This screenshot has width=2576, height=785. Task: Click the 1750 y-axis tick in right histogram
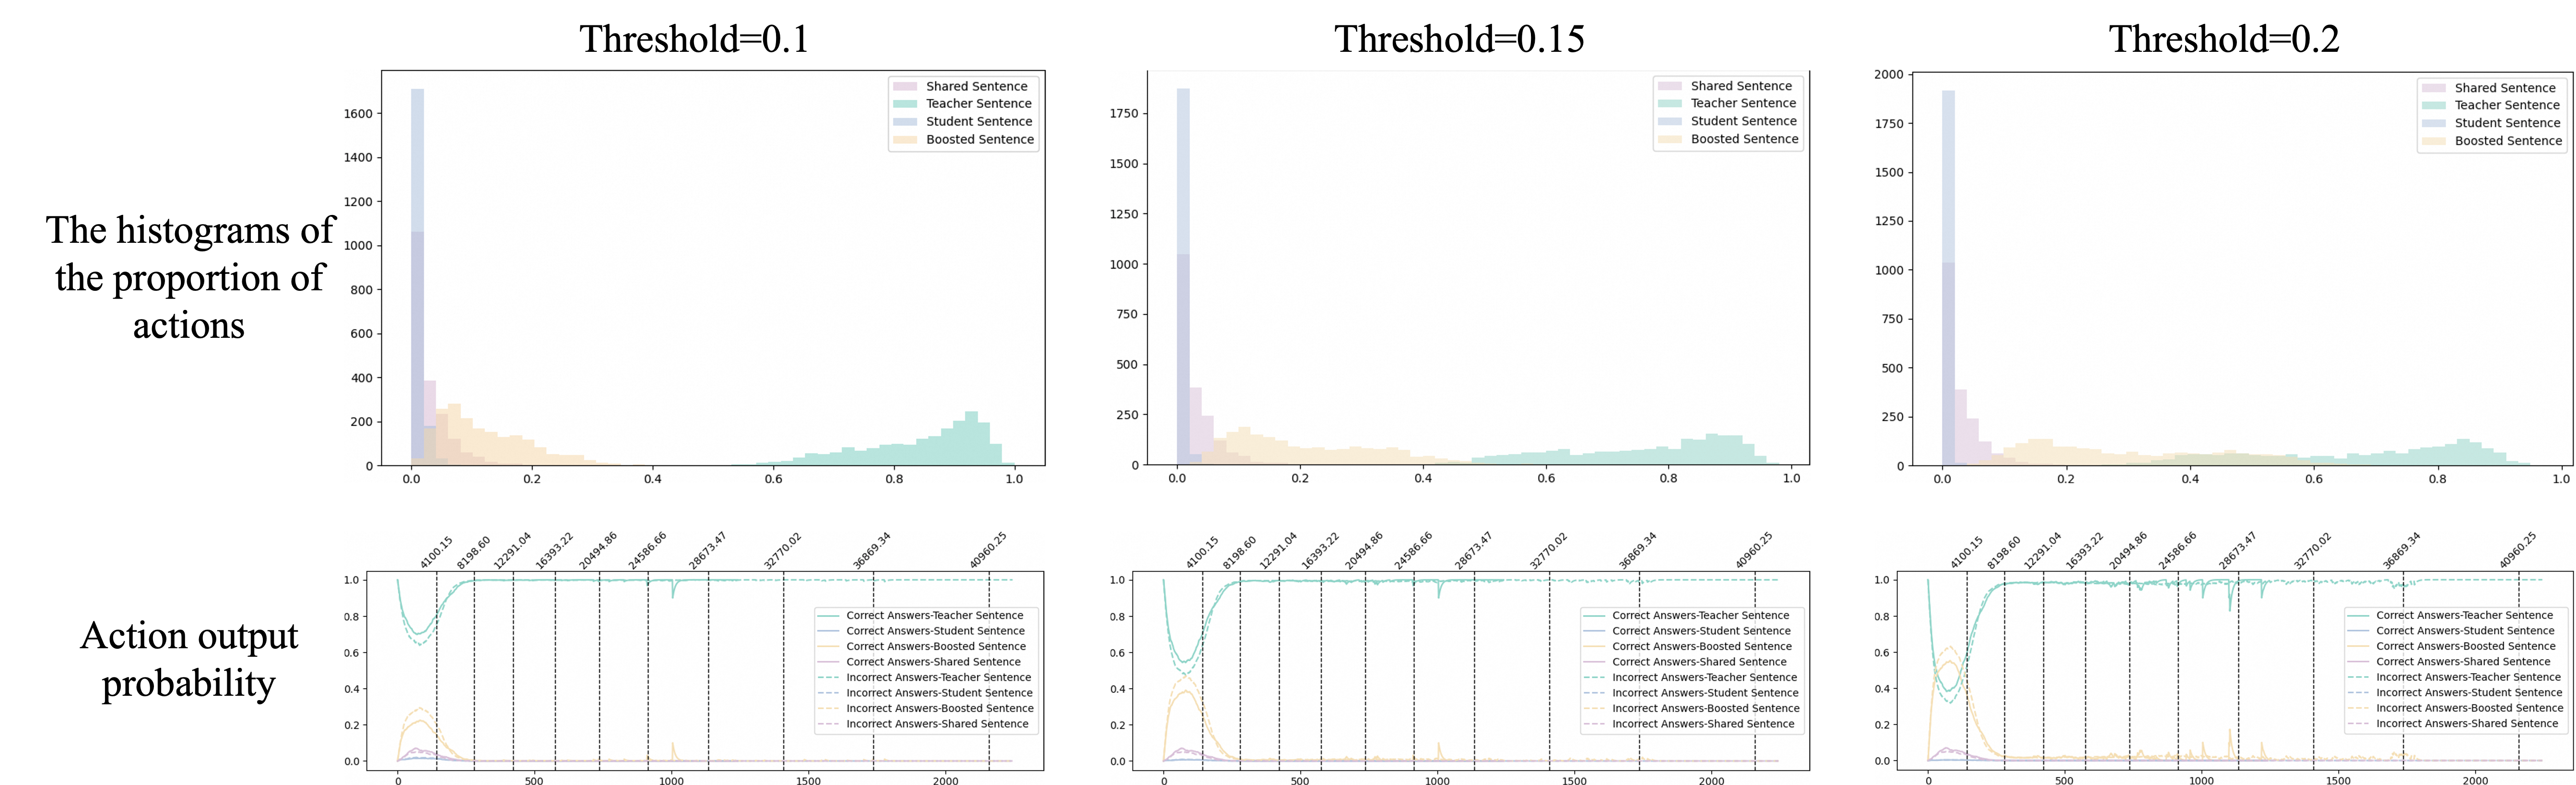(1889, 124)
